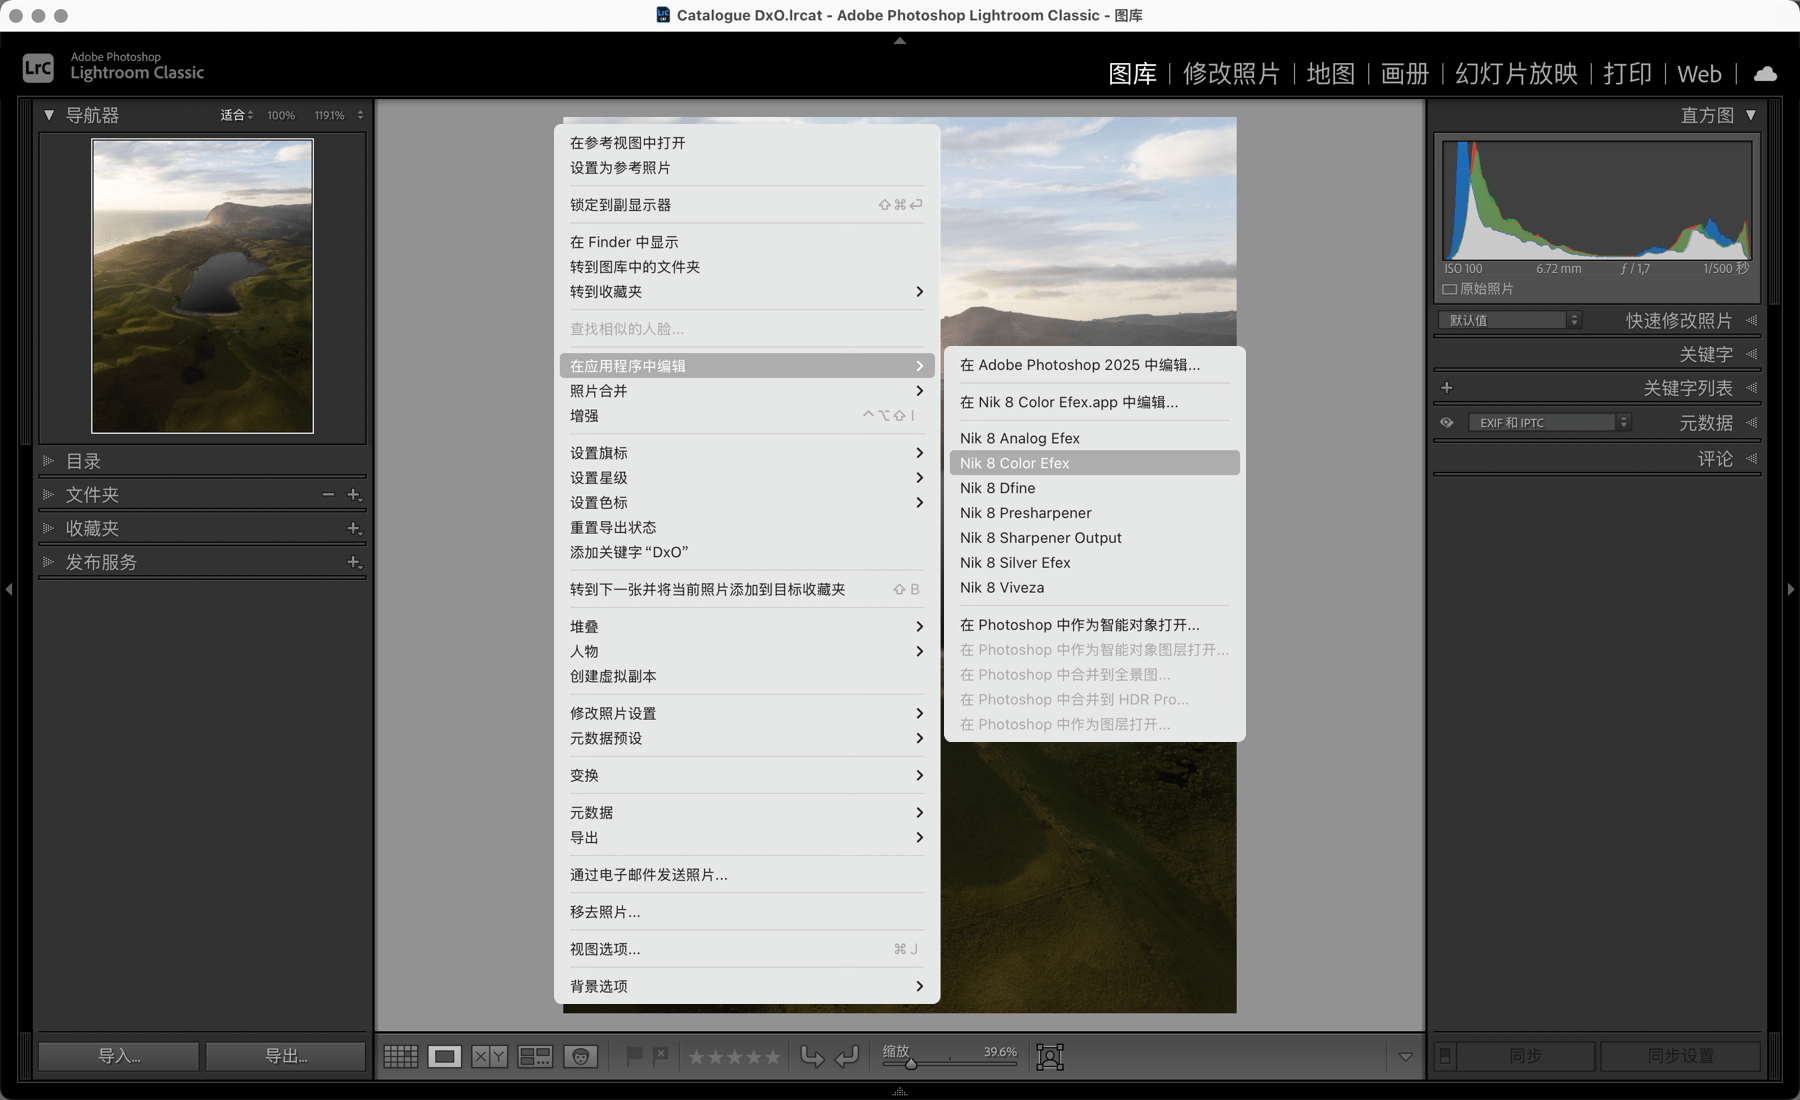
Task: Switch to the 打印 module
Action: tap(1627, 73)
